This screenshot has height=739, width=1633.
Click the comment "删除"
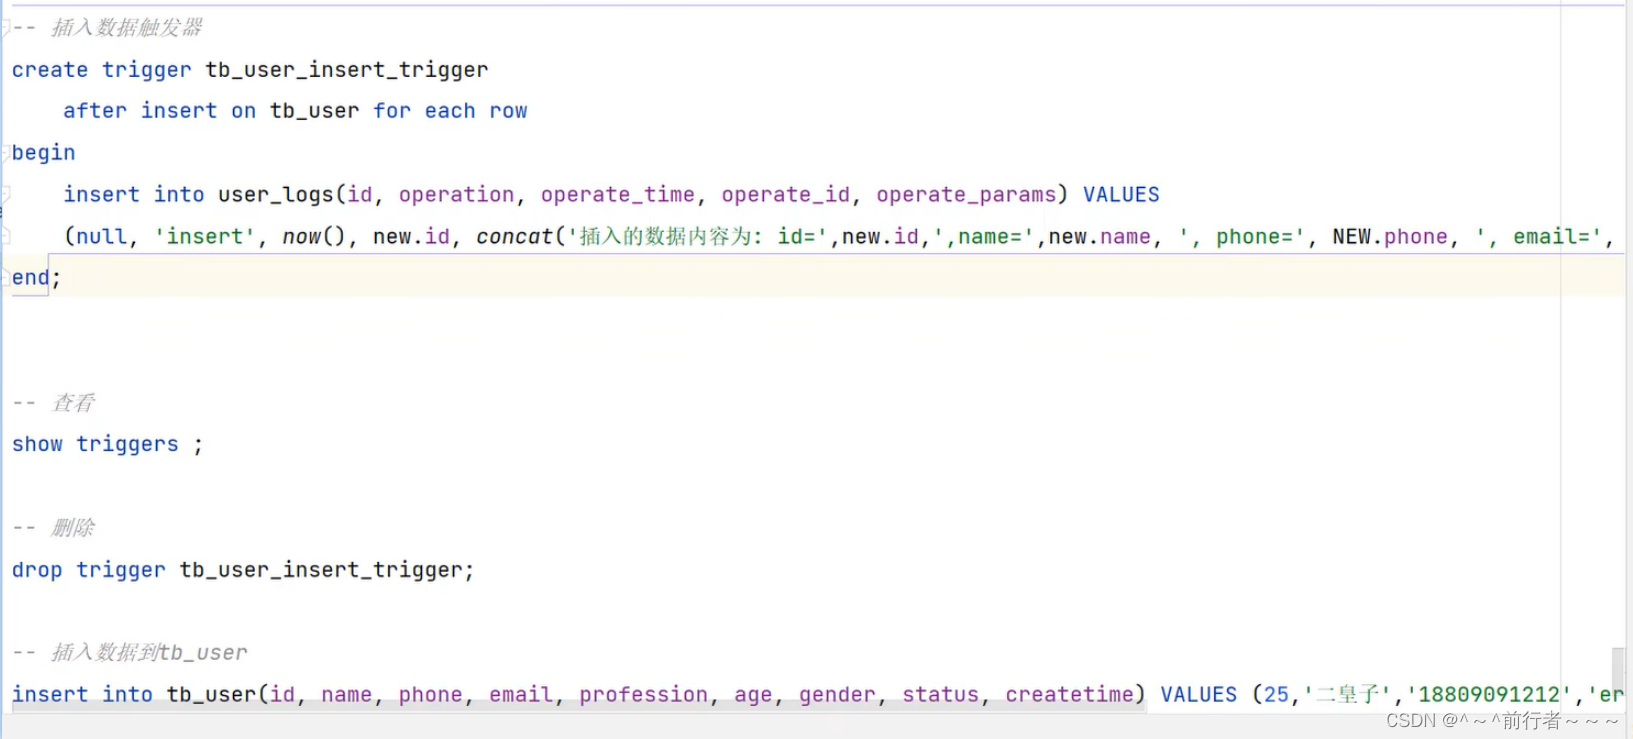(x=73, y=528)
